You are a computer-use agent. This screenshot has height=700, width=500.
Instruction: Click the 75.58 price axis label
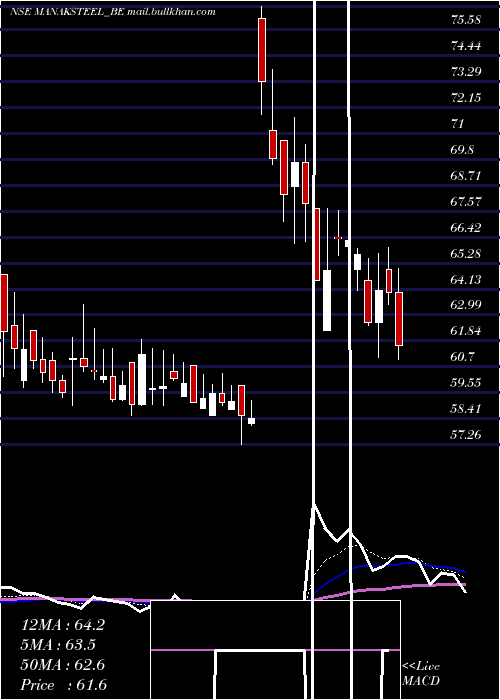click(x=466, y=20)
